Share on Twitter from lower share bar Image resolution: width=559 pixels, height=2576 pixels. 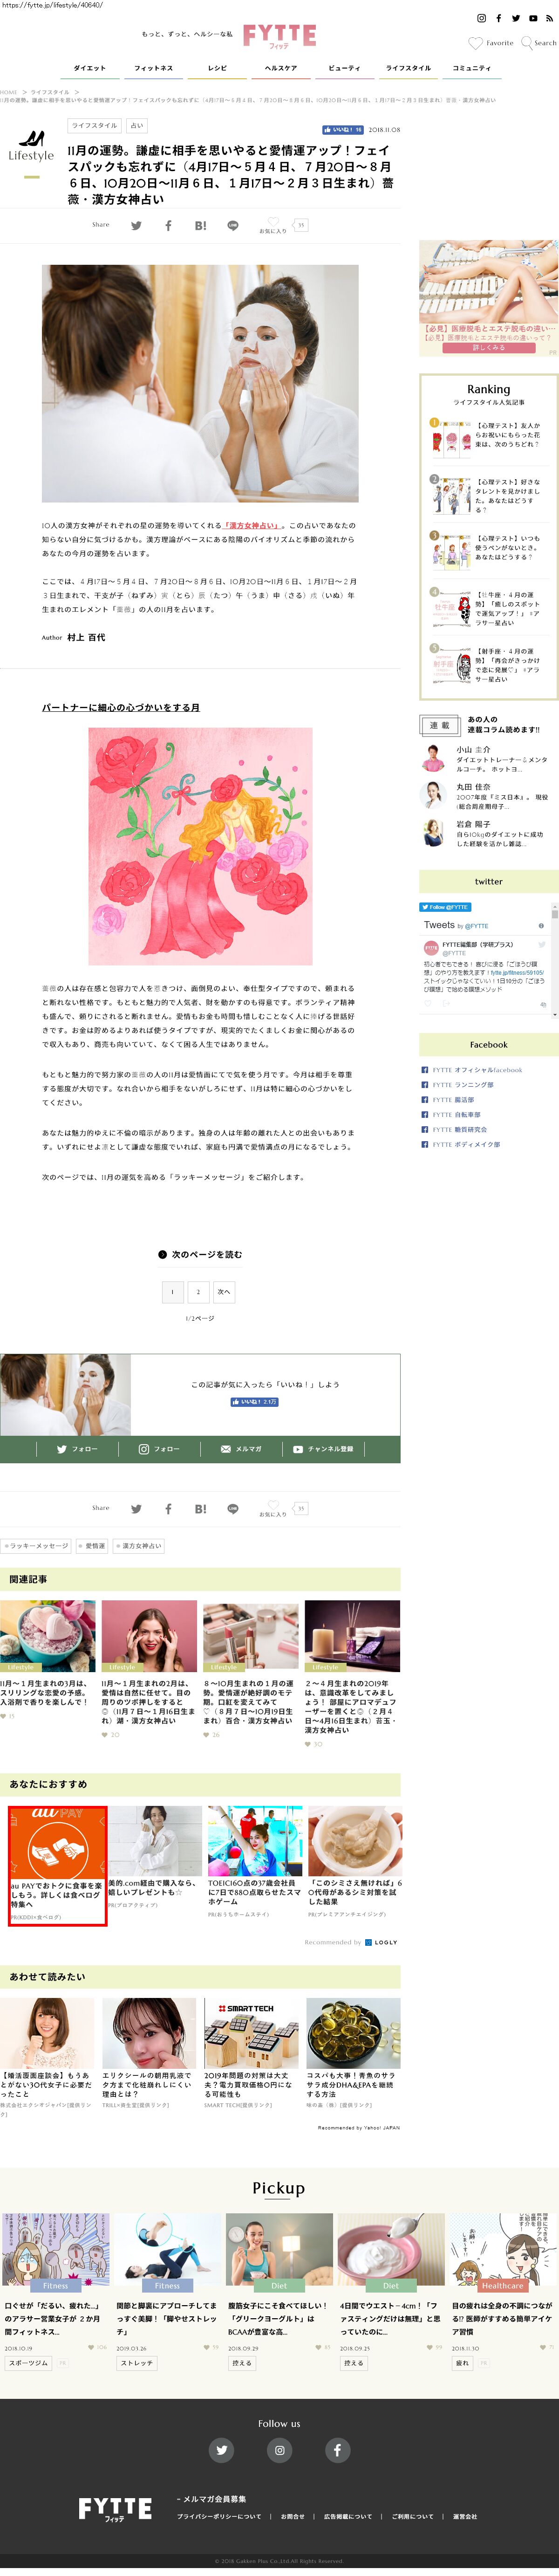(136, 1509)
